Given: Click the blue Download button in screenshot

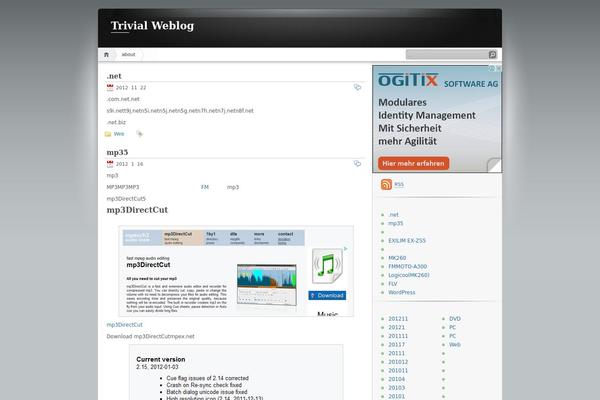Looking at the screenshot, I should pyautogui.click(x=327, y=296).
